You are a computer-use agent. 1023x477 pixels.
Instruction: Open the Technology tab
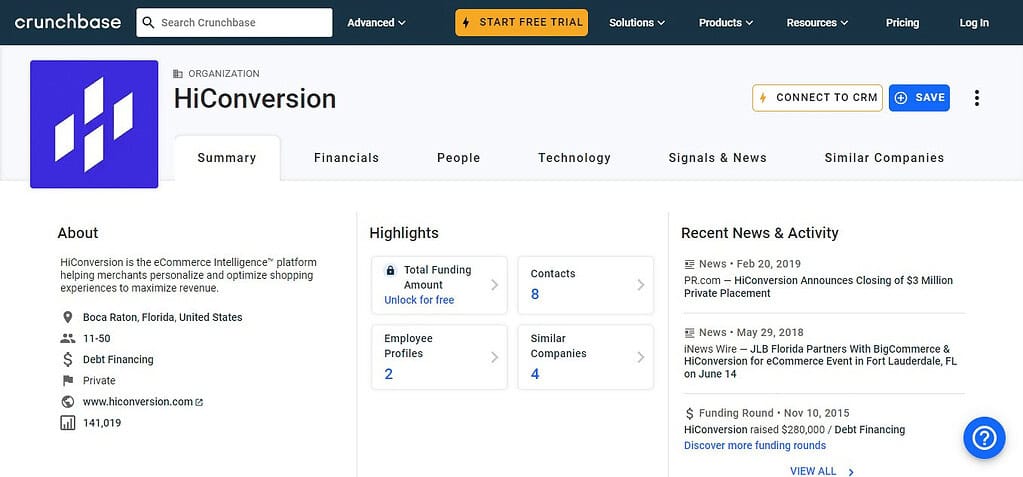click(575, 158)
